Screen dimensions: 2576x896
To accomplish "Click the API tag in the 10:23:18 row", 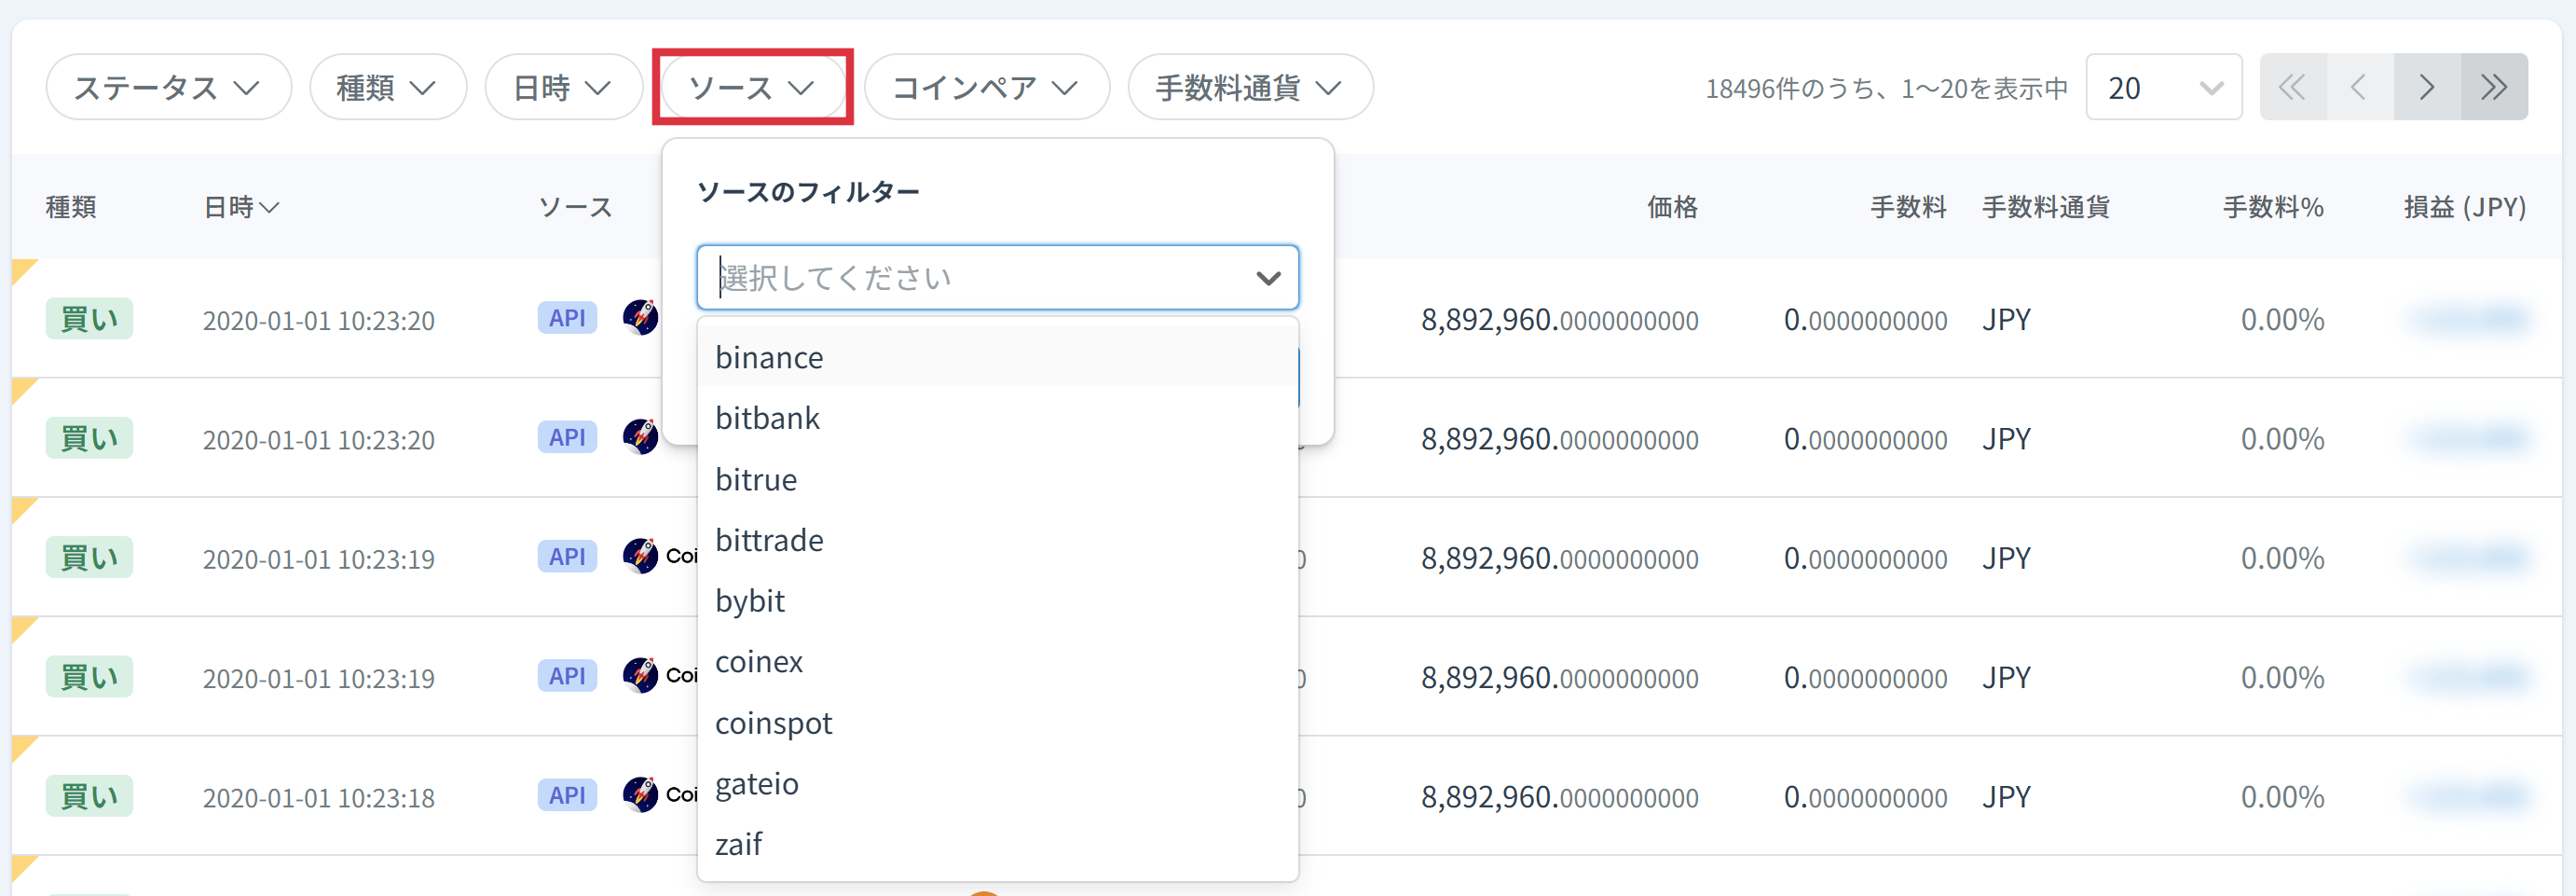I will [x=567, y=795].
